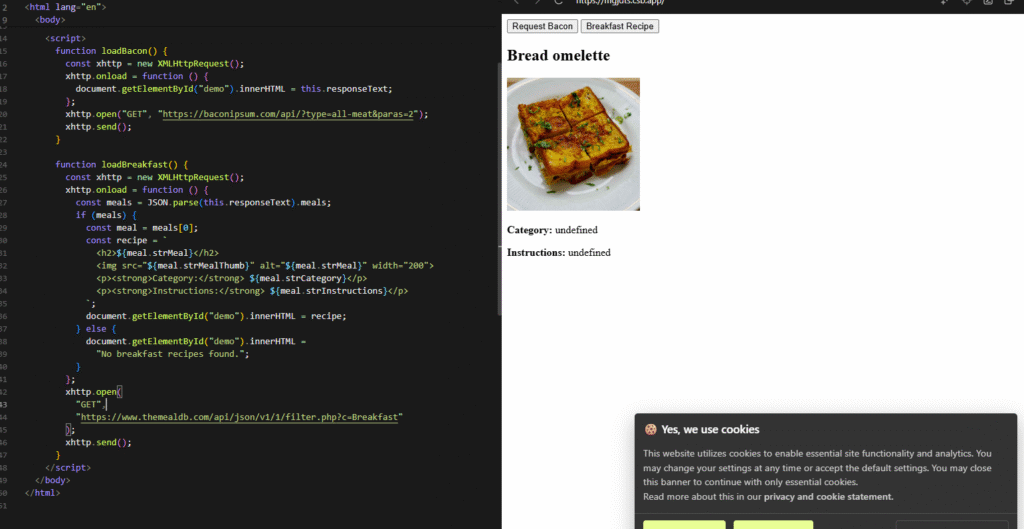Open the privacy and cookie statement link
This screenshot has height=529, width=1024.
828,497
